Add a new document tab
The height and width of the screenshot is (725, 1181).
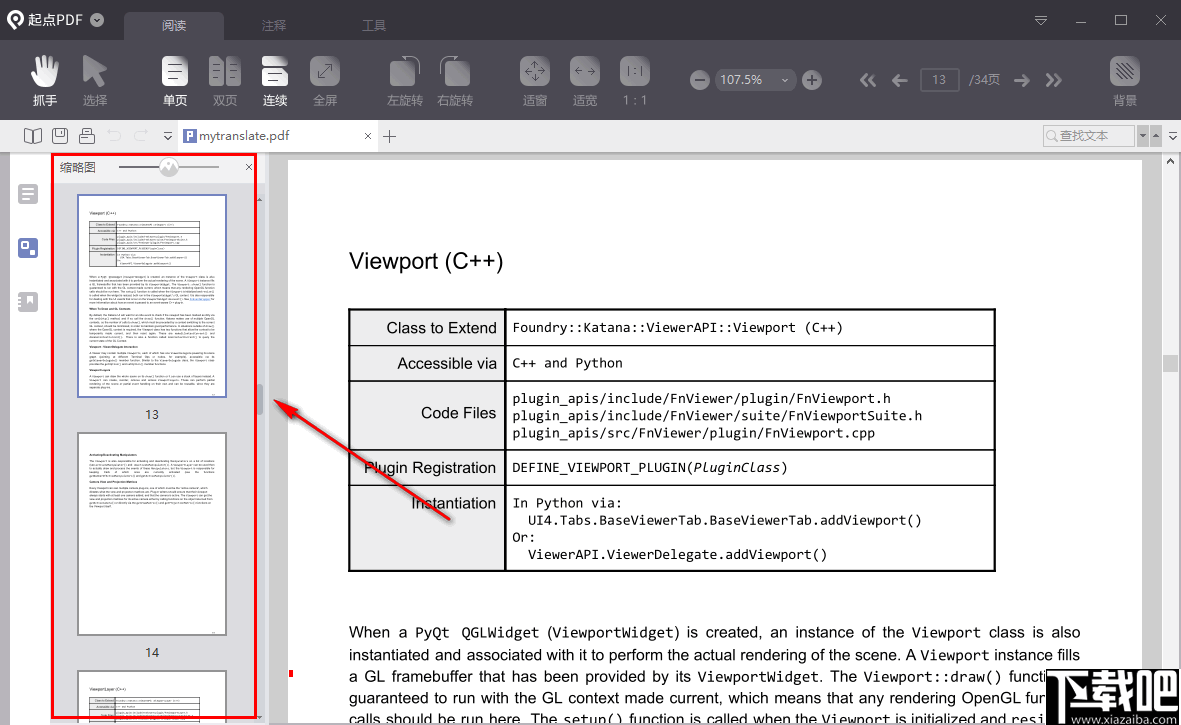389,136
